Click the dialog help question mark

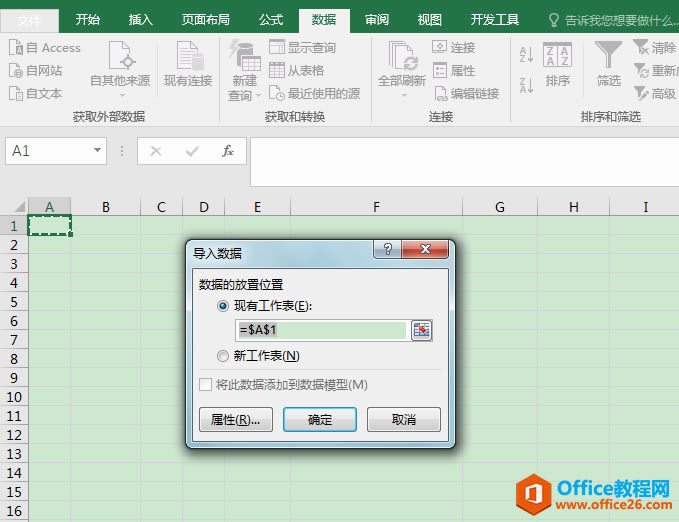click(x=388, y=249)
